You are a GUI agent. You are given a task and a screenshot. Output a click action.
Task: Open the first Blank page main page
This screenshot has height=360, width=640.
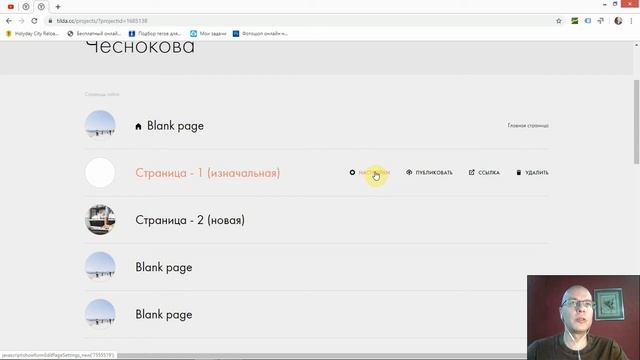click(175, 126)
